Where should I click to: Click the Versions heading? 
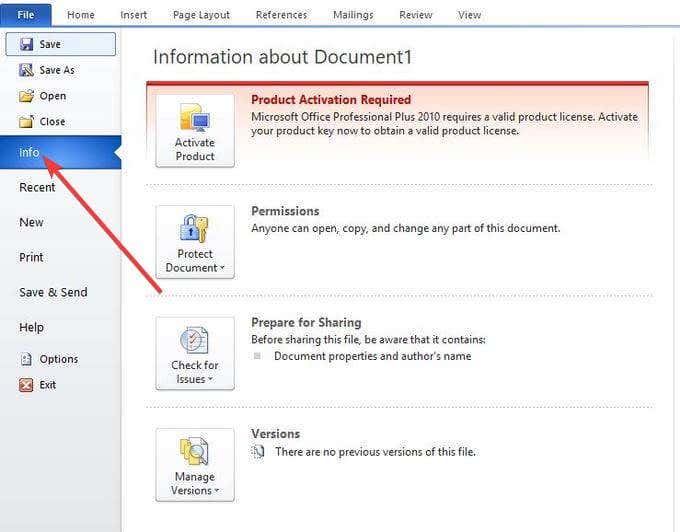(276, 434)
